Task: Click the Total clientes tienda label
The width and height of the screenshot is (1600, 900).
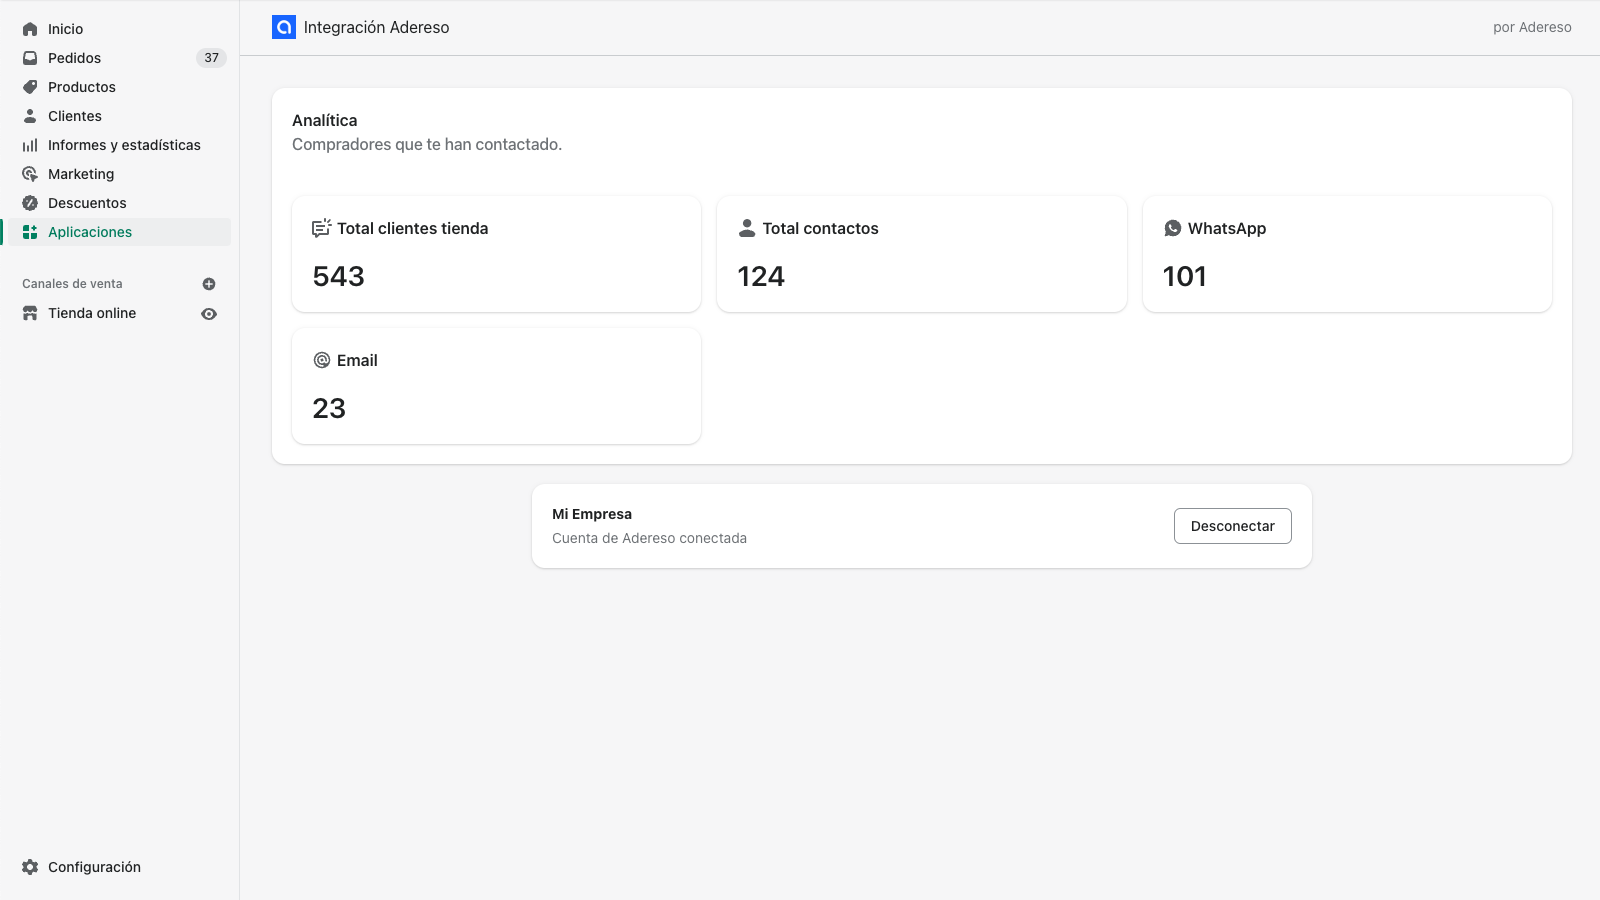Action: 412,228
